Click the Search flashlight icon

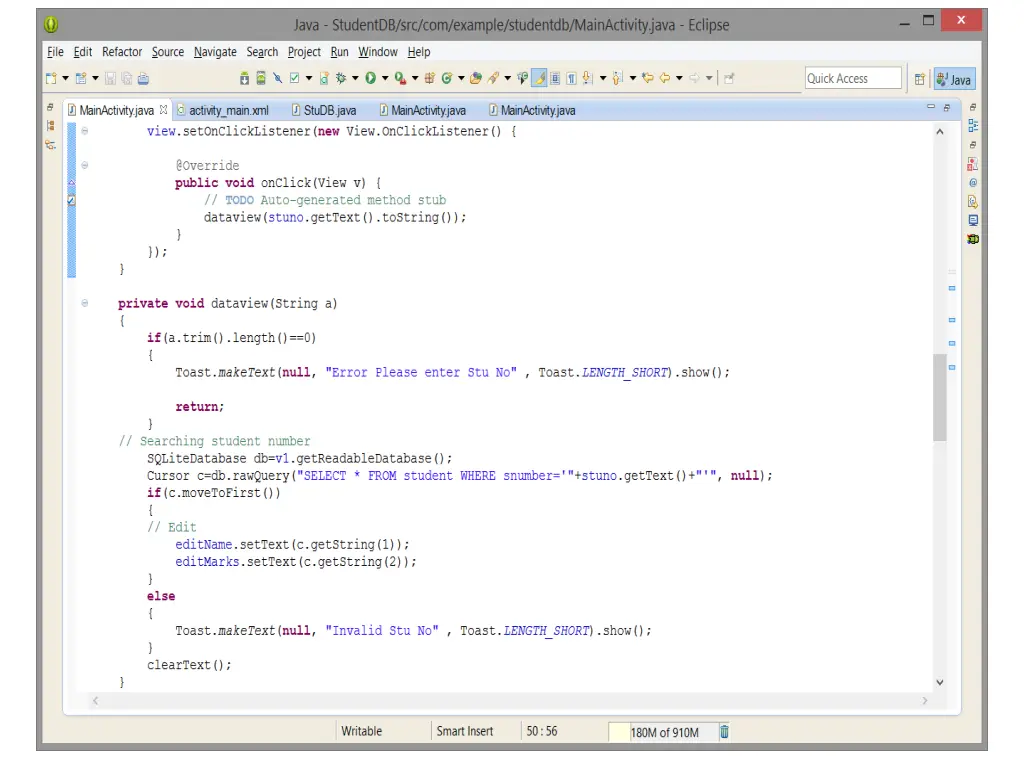click(x=493, y=78)
